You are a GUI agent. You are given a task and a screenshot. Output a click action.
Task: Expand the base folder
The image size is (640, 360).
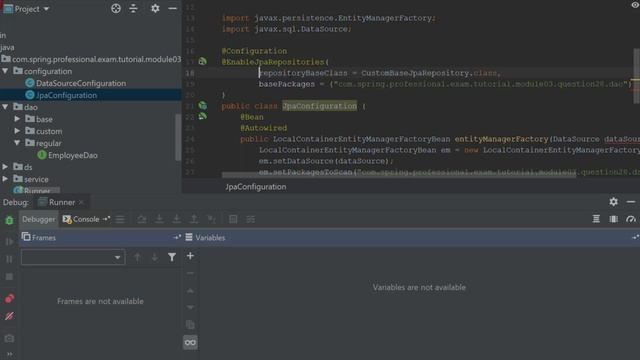pyautogui.click(x=17, y=119)
